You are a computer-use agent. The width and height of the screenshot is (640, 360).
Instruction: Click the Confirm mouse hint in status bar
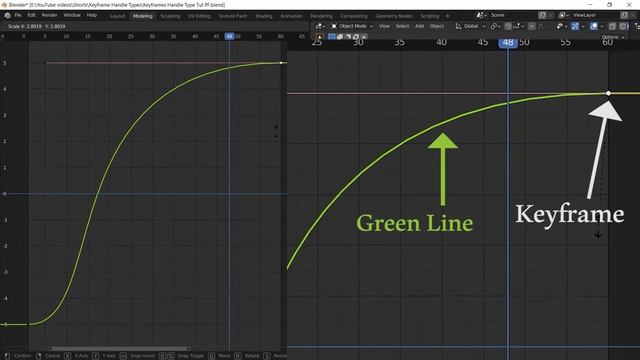pyautogui.click(x=18, y=356)
